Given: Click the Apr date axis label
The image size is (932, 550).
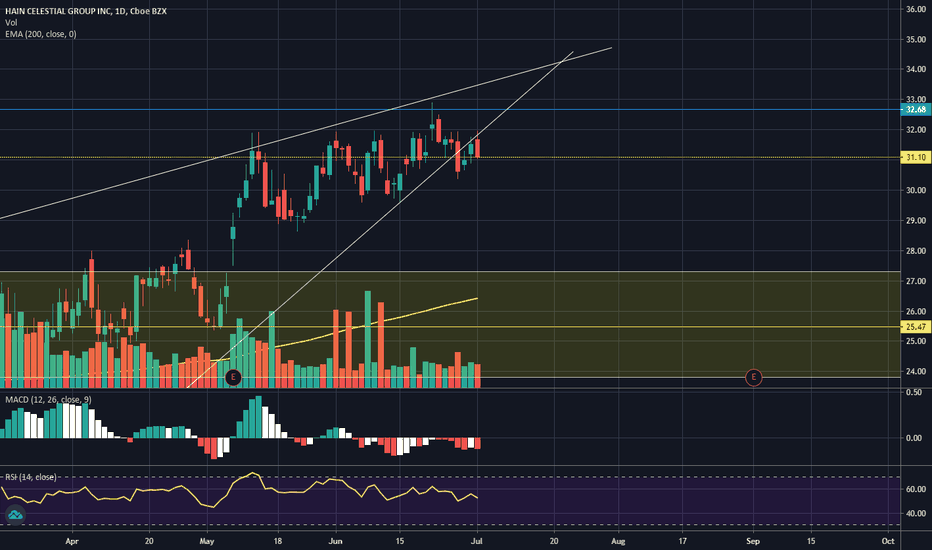Looking at the screenshot, I should (72, 541).
